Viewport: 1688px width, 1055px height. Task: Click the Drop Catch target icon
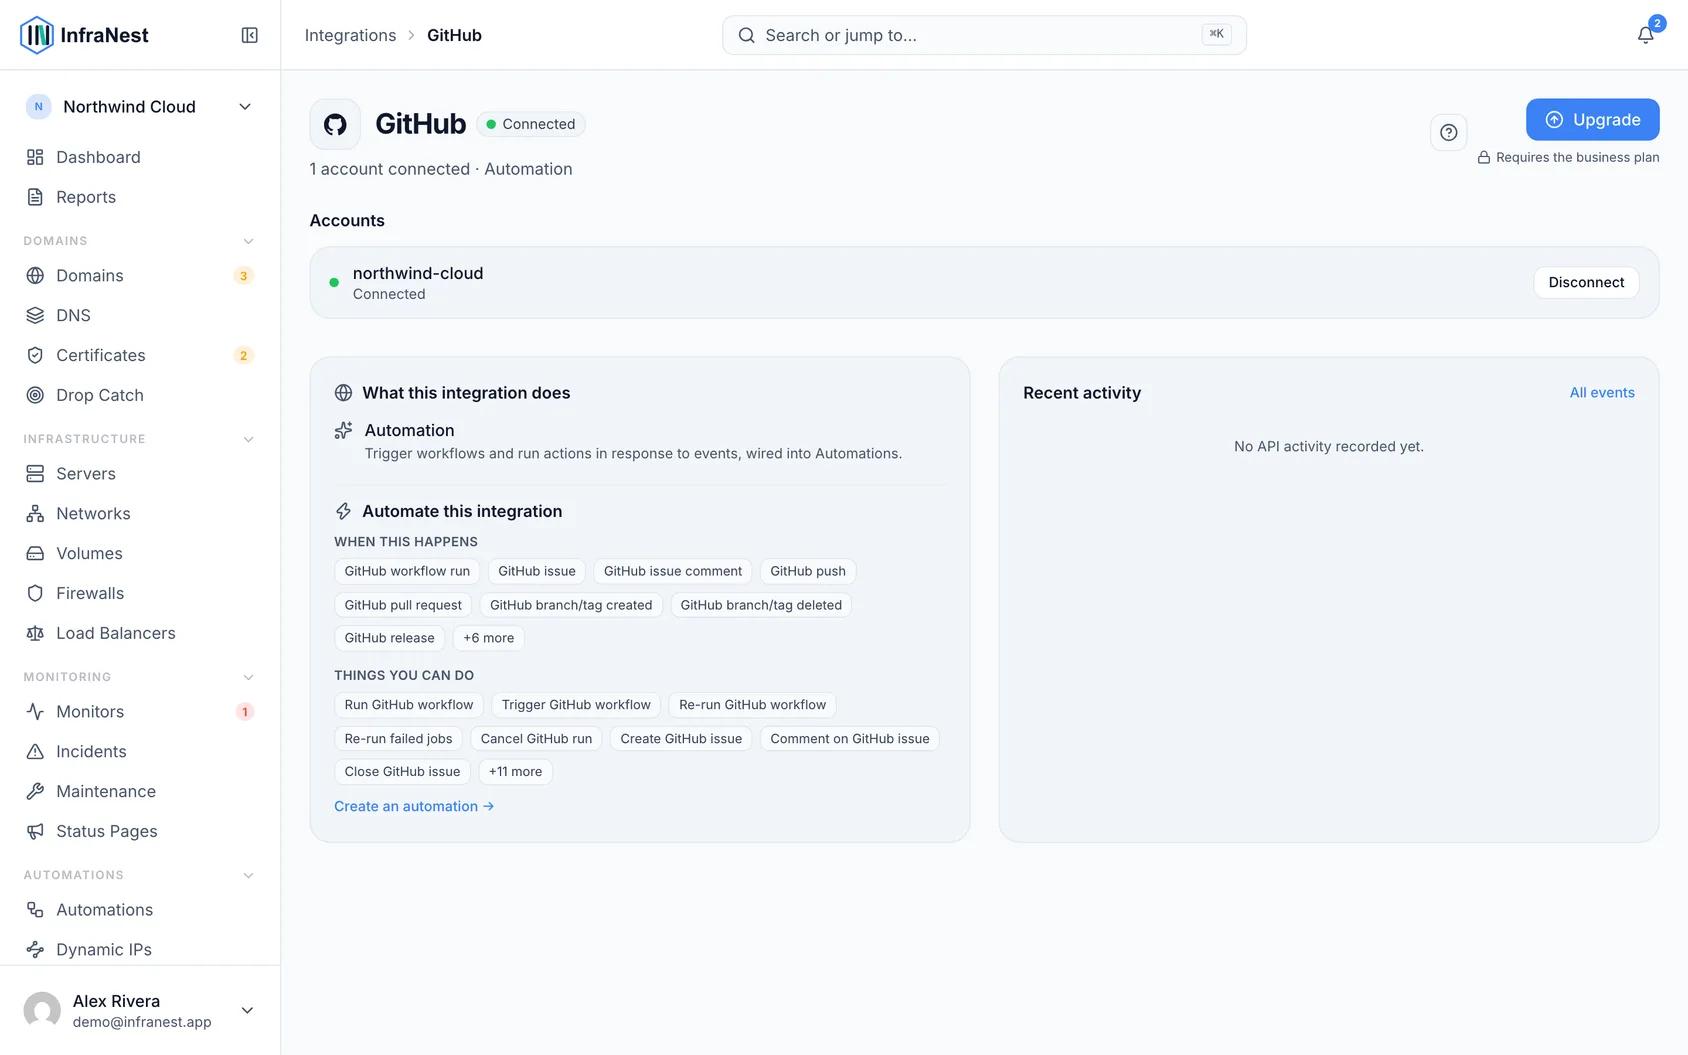pos(35,395)
